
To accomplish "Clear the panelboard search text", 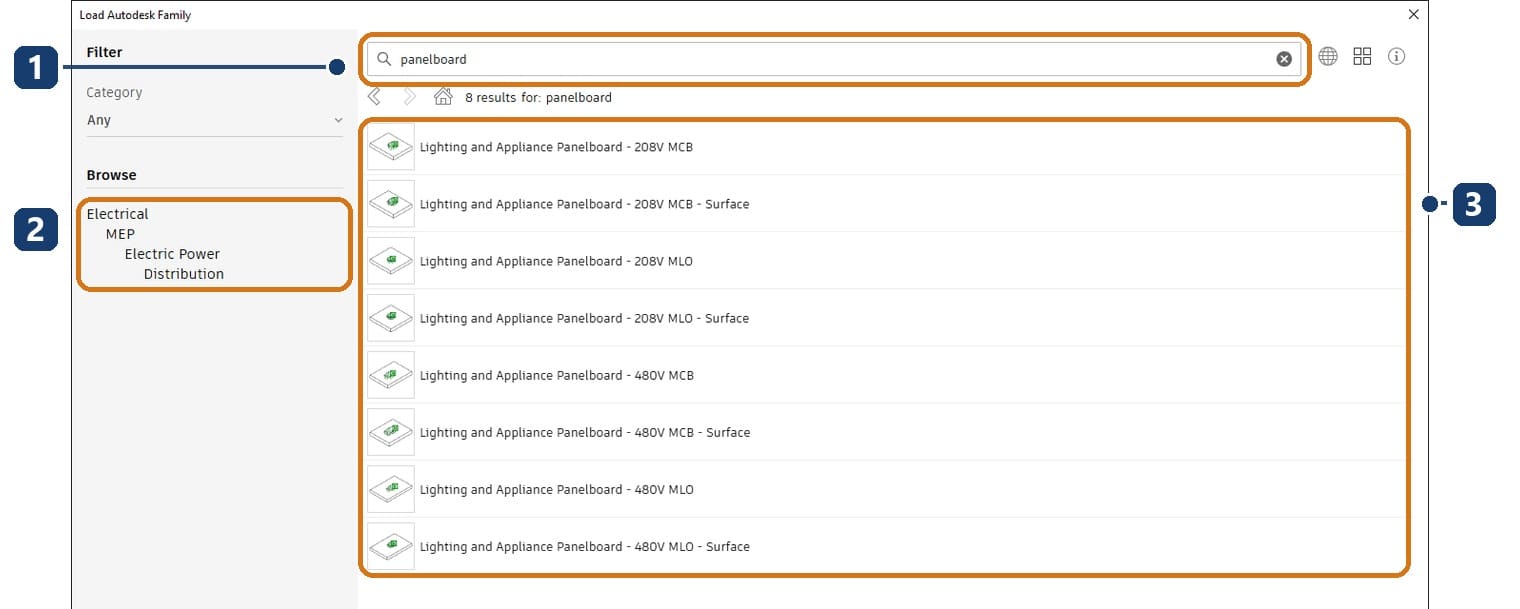I will tap(1284, 59).
